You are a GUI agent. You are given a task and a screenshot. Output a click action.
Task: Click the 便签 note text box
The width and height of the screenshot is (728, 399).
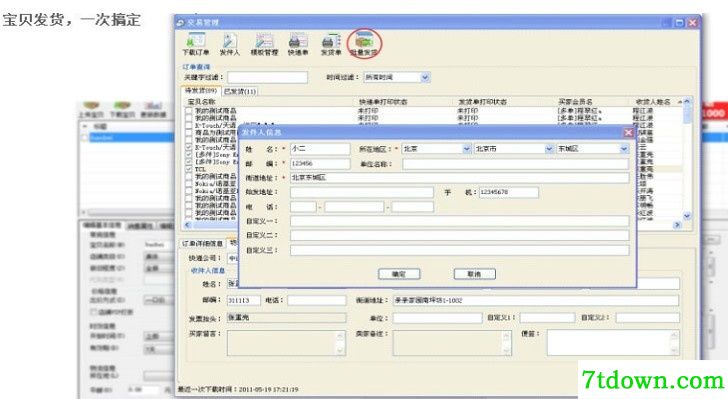click(613, 343)
